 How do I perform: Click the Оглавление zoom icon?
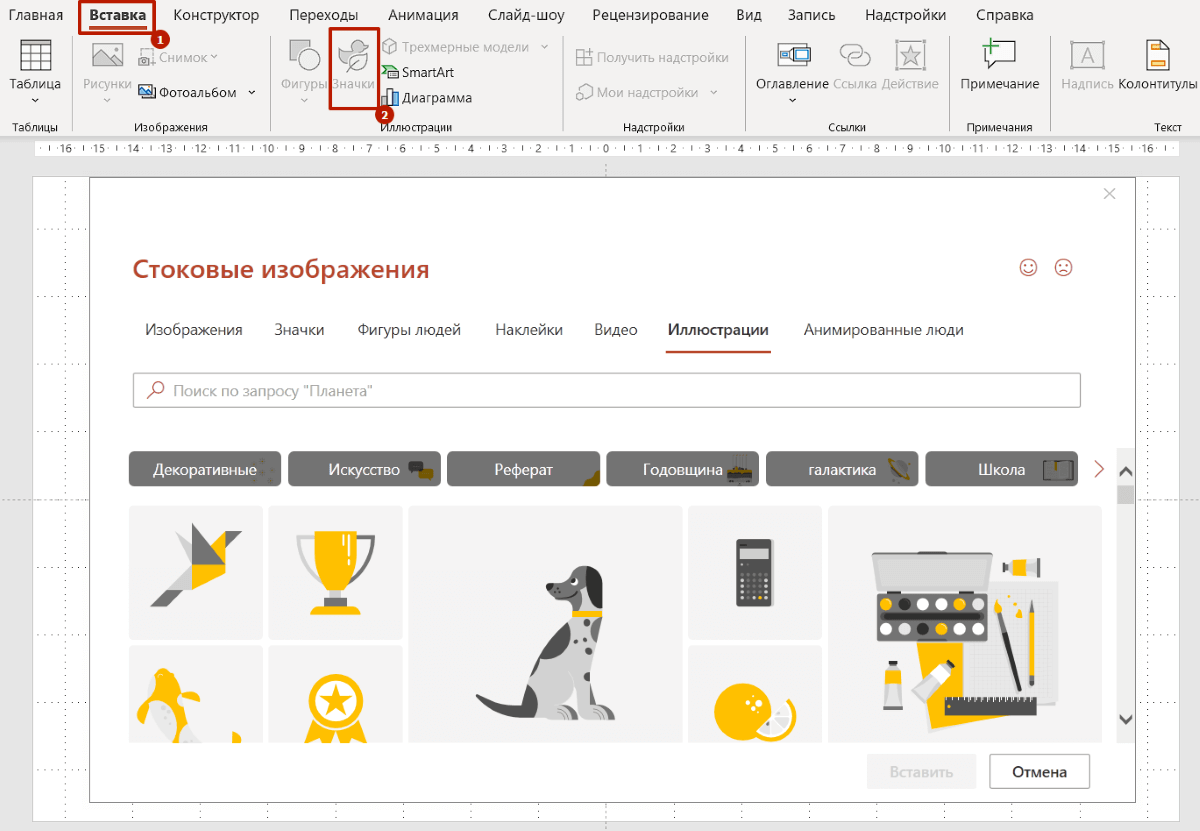click(792, 55)
